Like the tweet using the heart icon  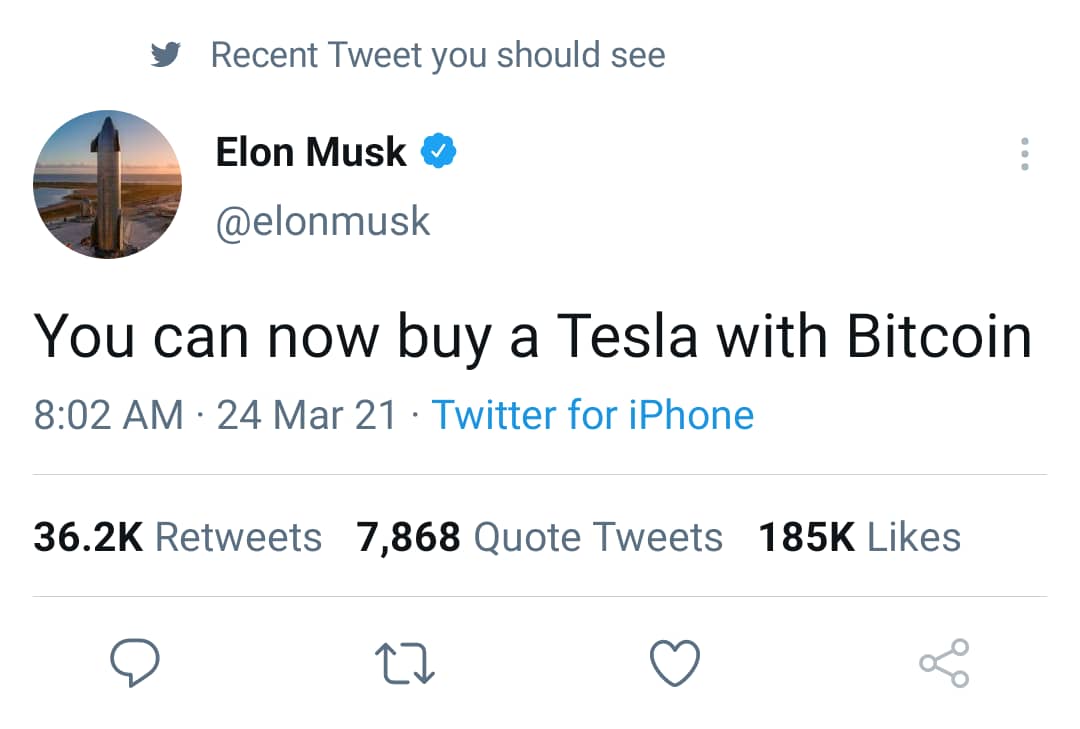click(675, 661)
